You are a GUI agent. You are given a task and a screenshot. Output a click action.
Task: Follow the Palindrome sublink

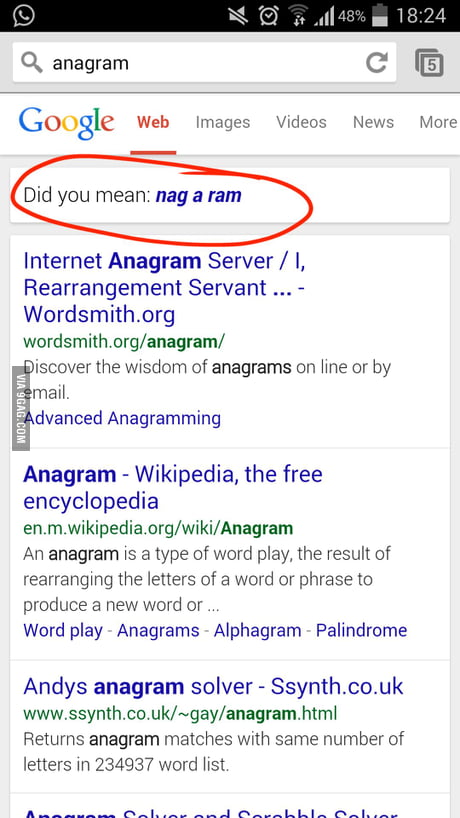pyautogui.click(x=361, y=630)
